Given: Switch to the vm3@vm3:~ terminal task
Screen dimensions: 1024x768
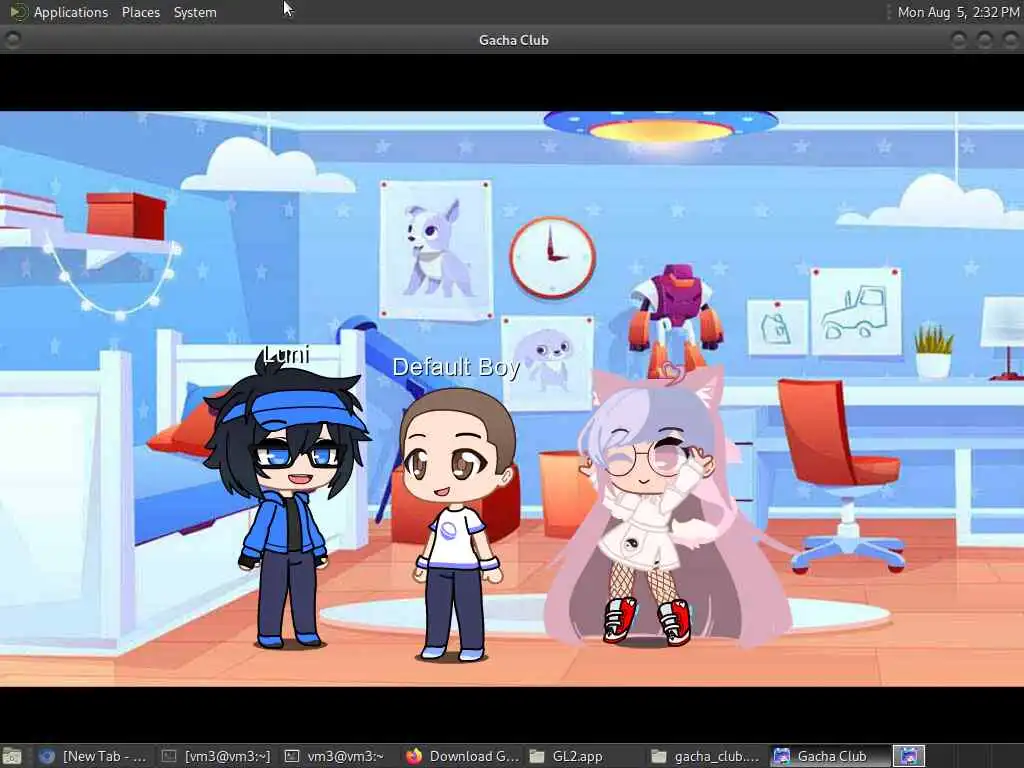Looking at the screenshot, I should click(x=337, y=756).
